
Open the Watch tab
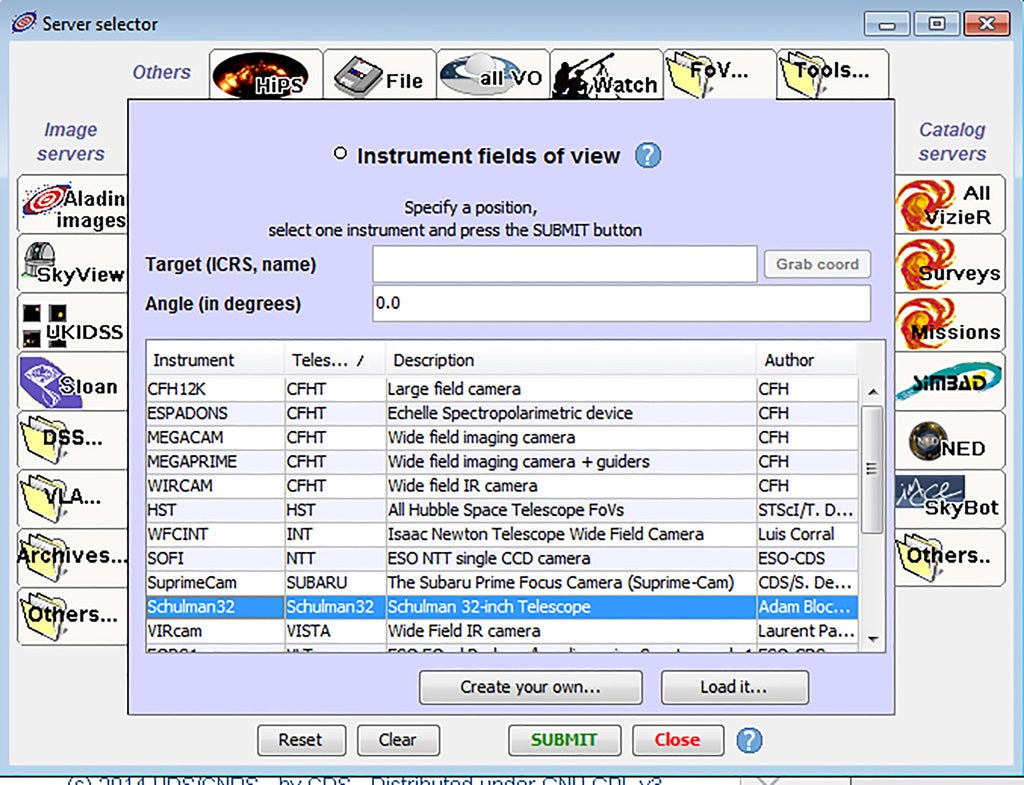[607, 75]
